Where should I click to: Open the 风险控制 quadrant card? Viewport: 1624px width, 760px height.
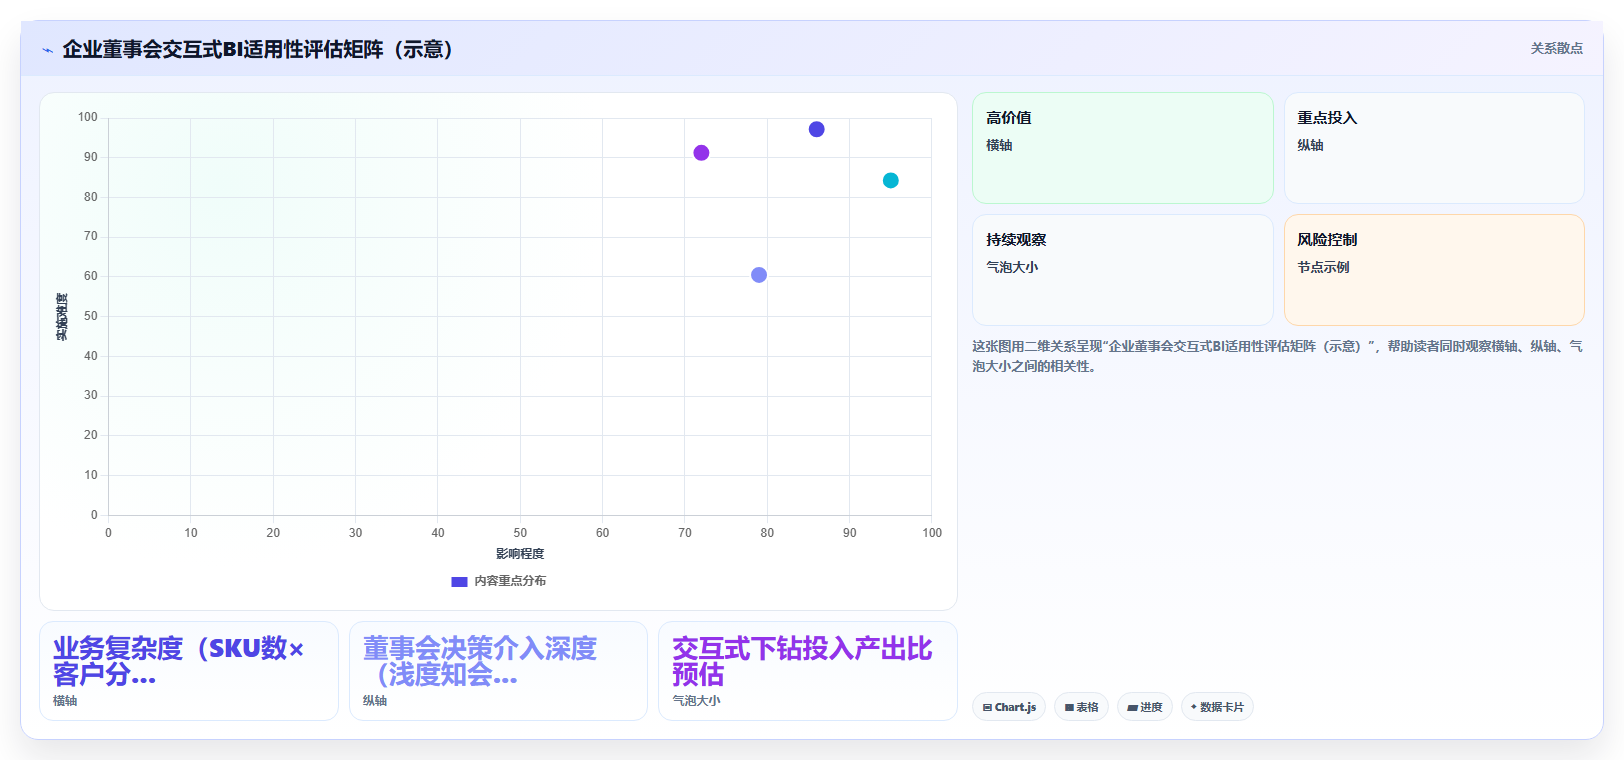click(1434, 270)
